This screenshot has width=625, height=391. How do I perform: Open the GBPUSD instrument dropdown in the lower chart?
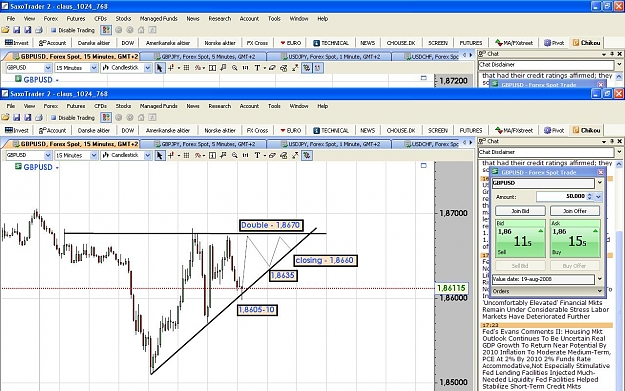click(x=48, y=155)
